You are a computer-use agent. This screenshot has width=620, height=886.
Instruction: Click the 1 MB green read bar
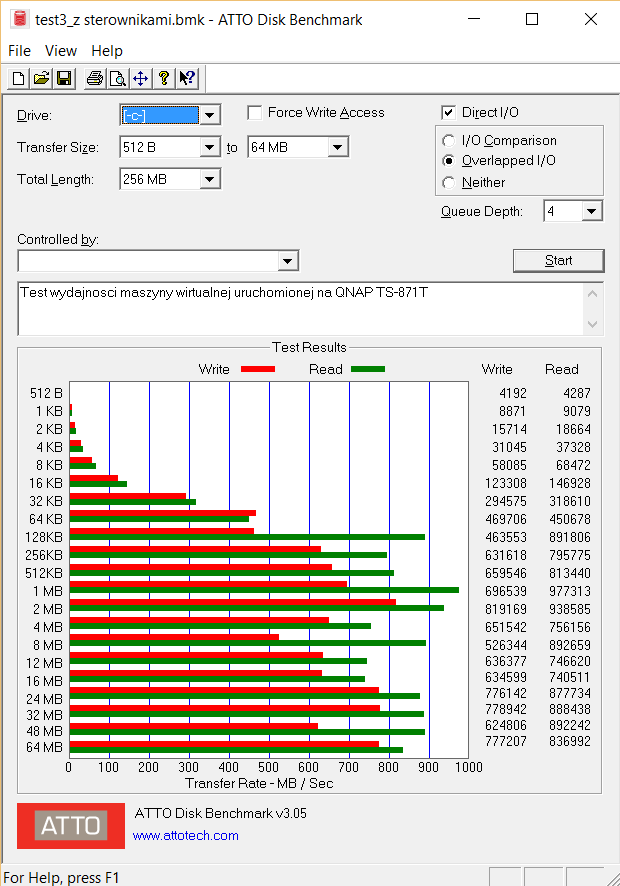coord(264,590)
